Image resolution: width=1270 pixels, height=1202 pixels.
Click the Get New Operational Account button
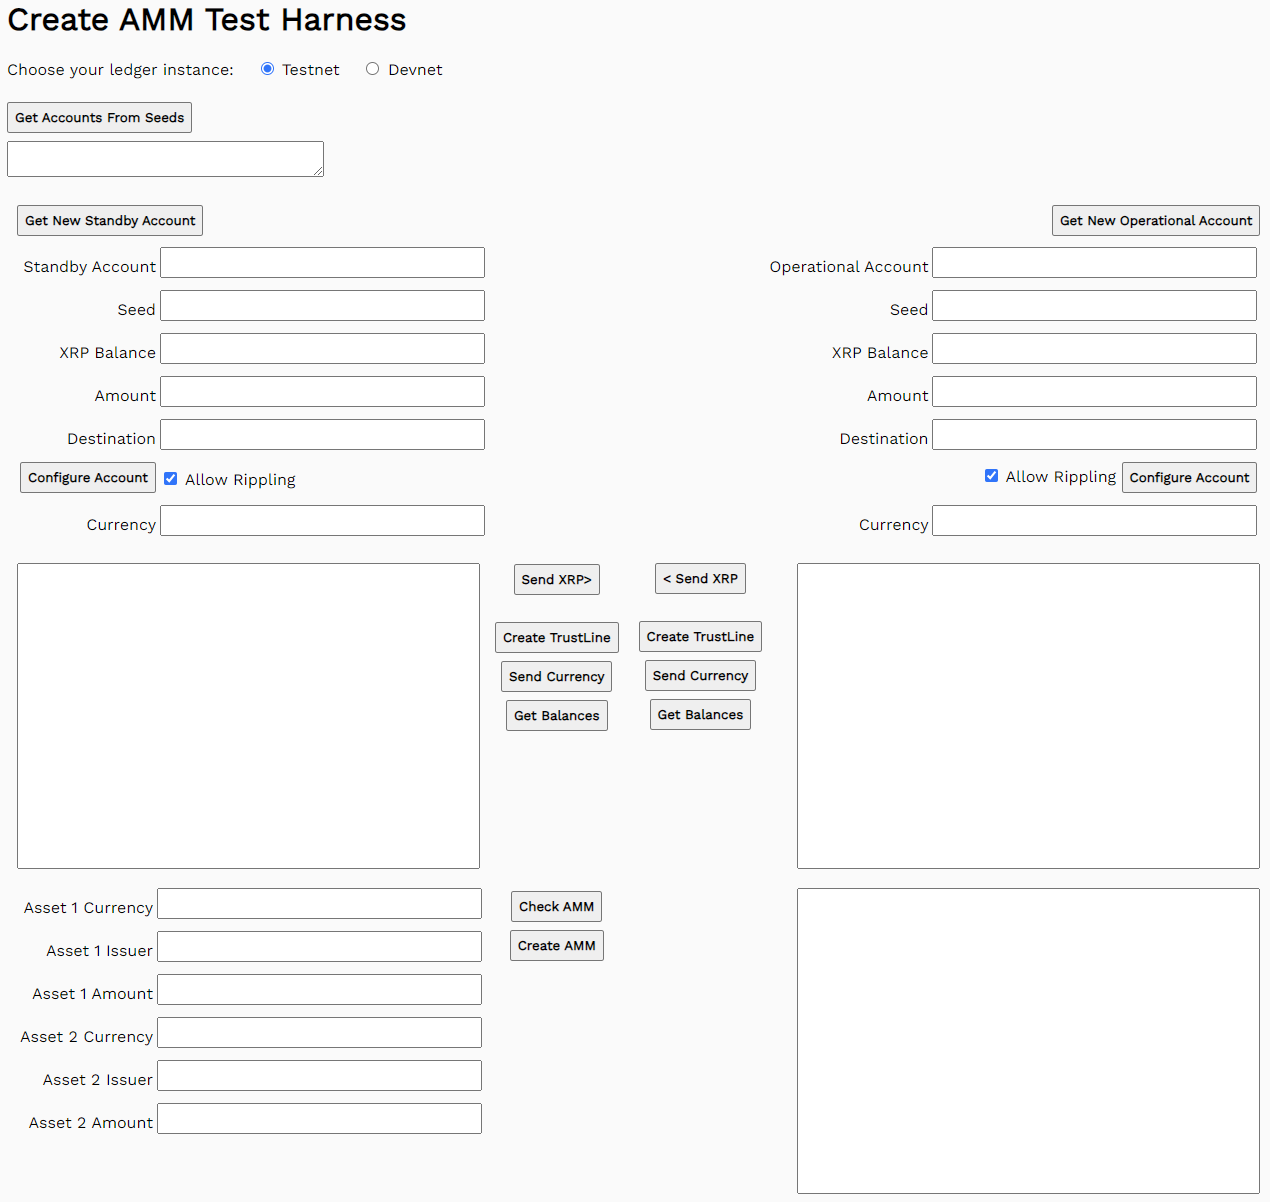pos(1155,220)
